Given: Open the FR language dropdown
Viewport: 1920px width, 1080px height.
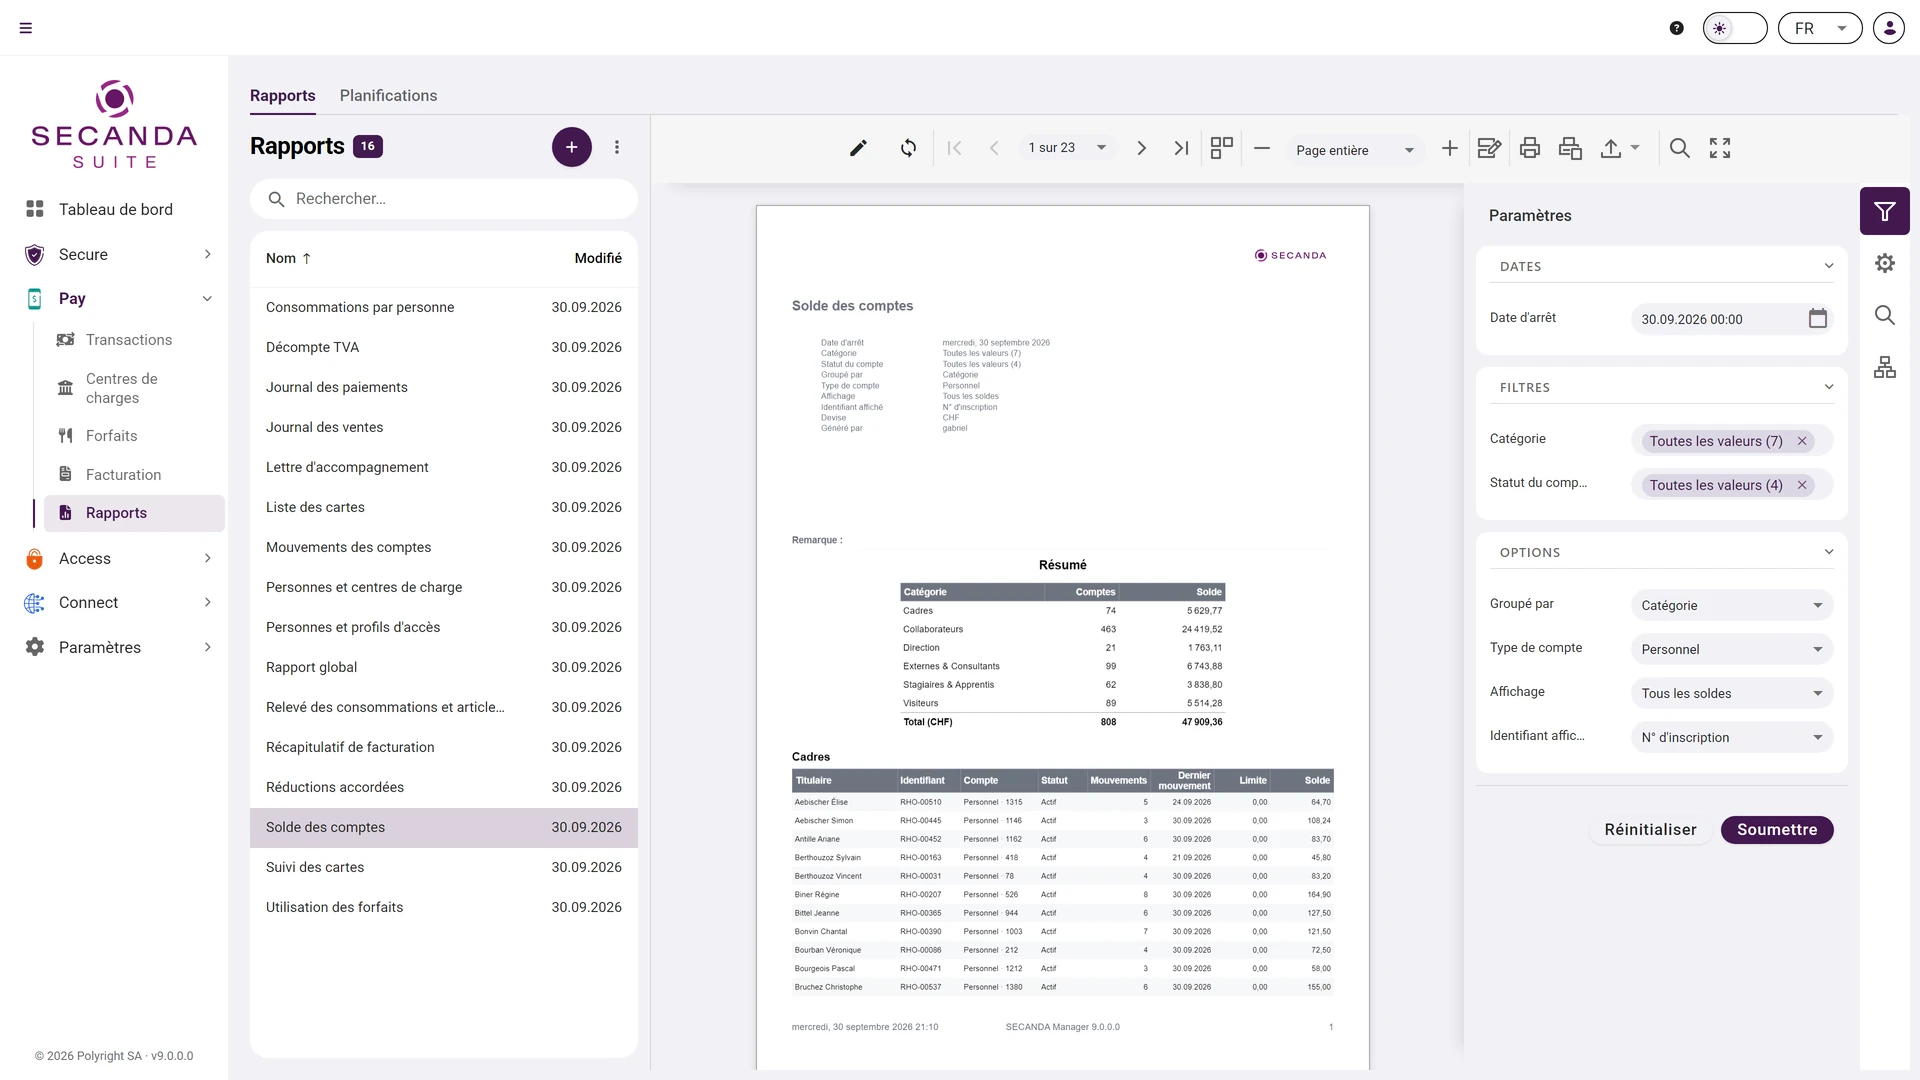Looking at the screenshot, I should click(x=1820, y=28).
